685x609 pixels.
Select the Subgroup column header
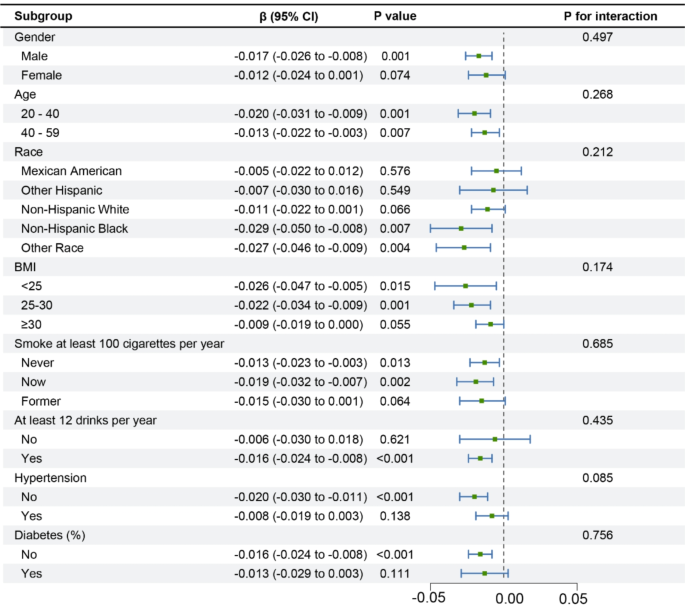(x=44, y=17)
